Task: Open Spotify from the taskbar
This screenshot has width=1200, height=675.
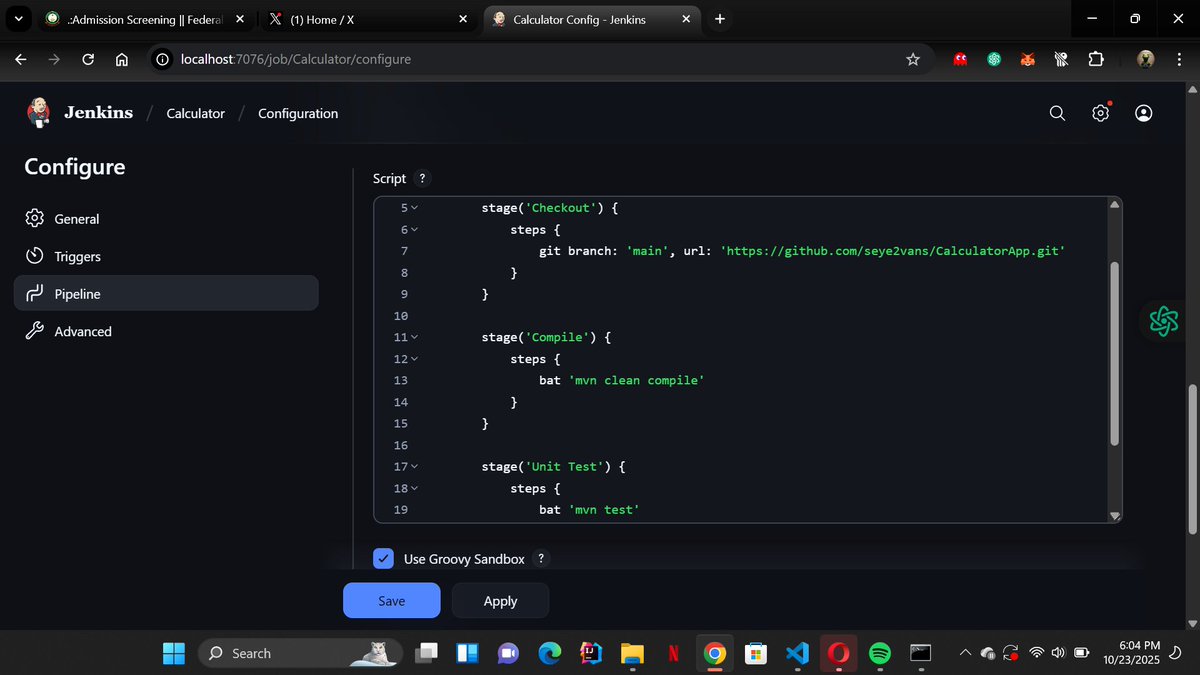Action: [880, 653]
